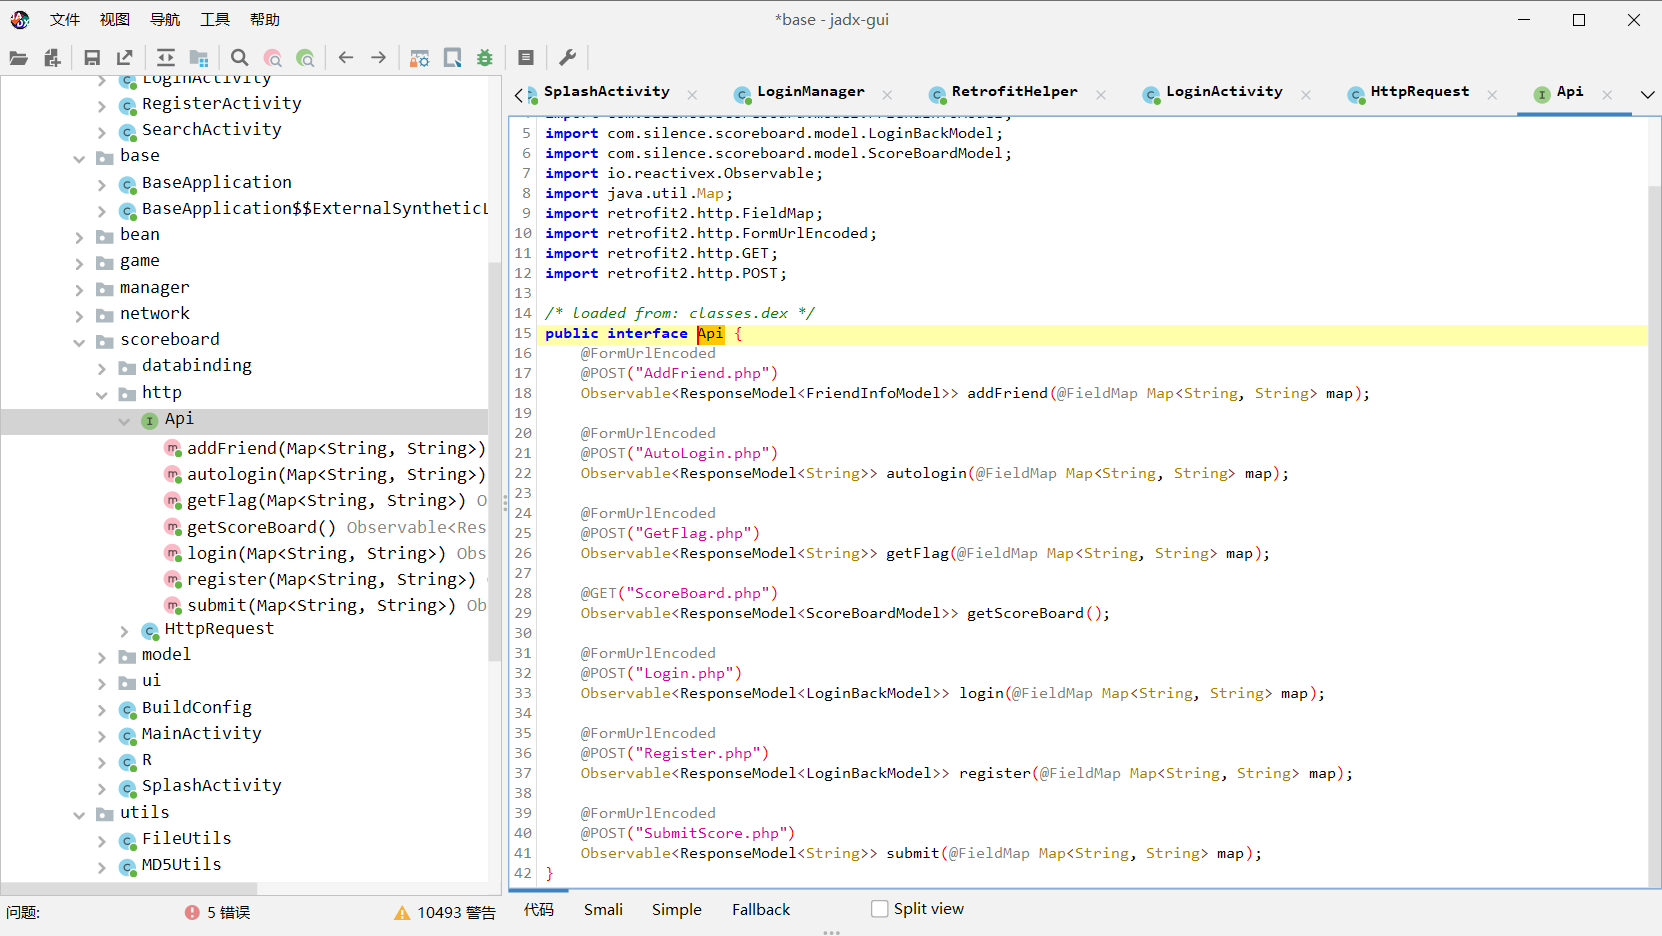Close the Api tab
Screen dimensions: 1662x936
(1607, 94)
